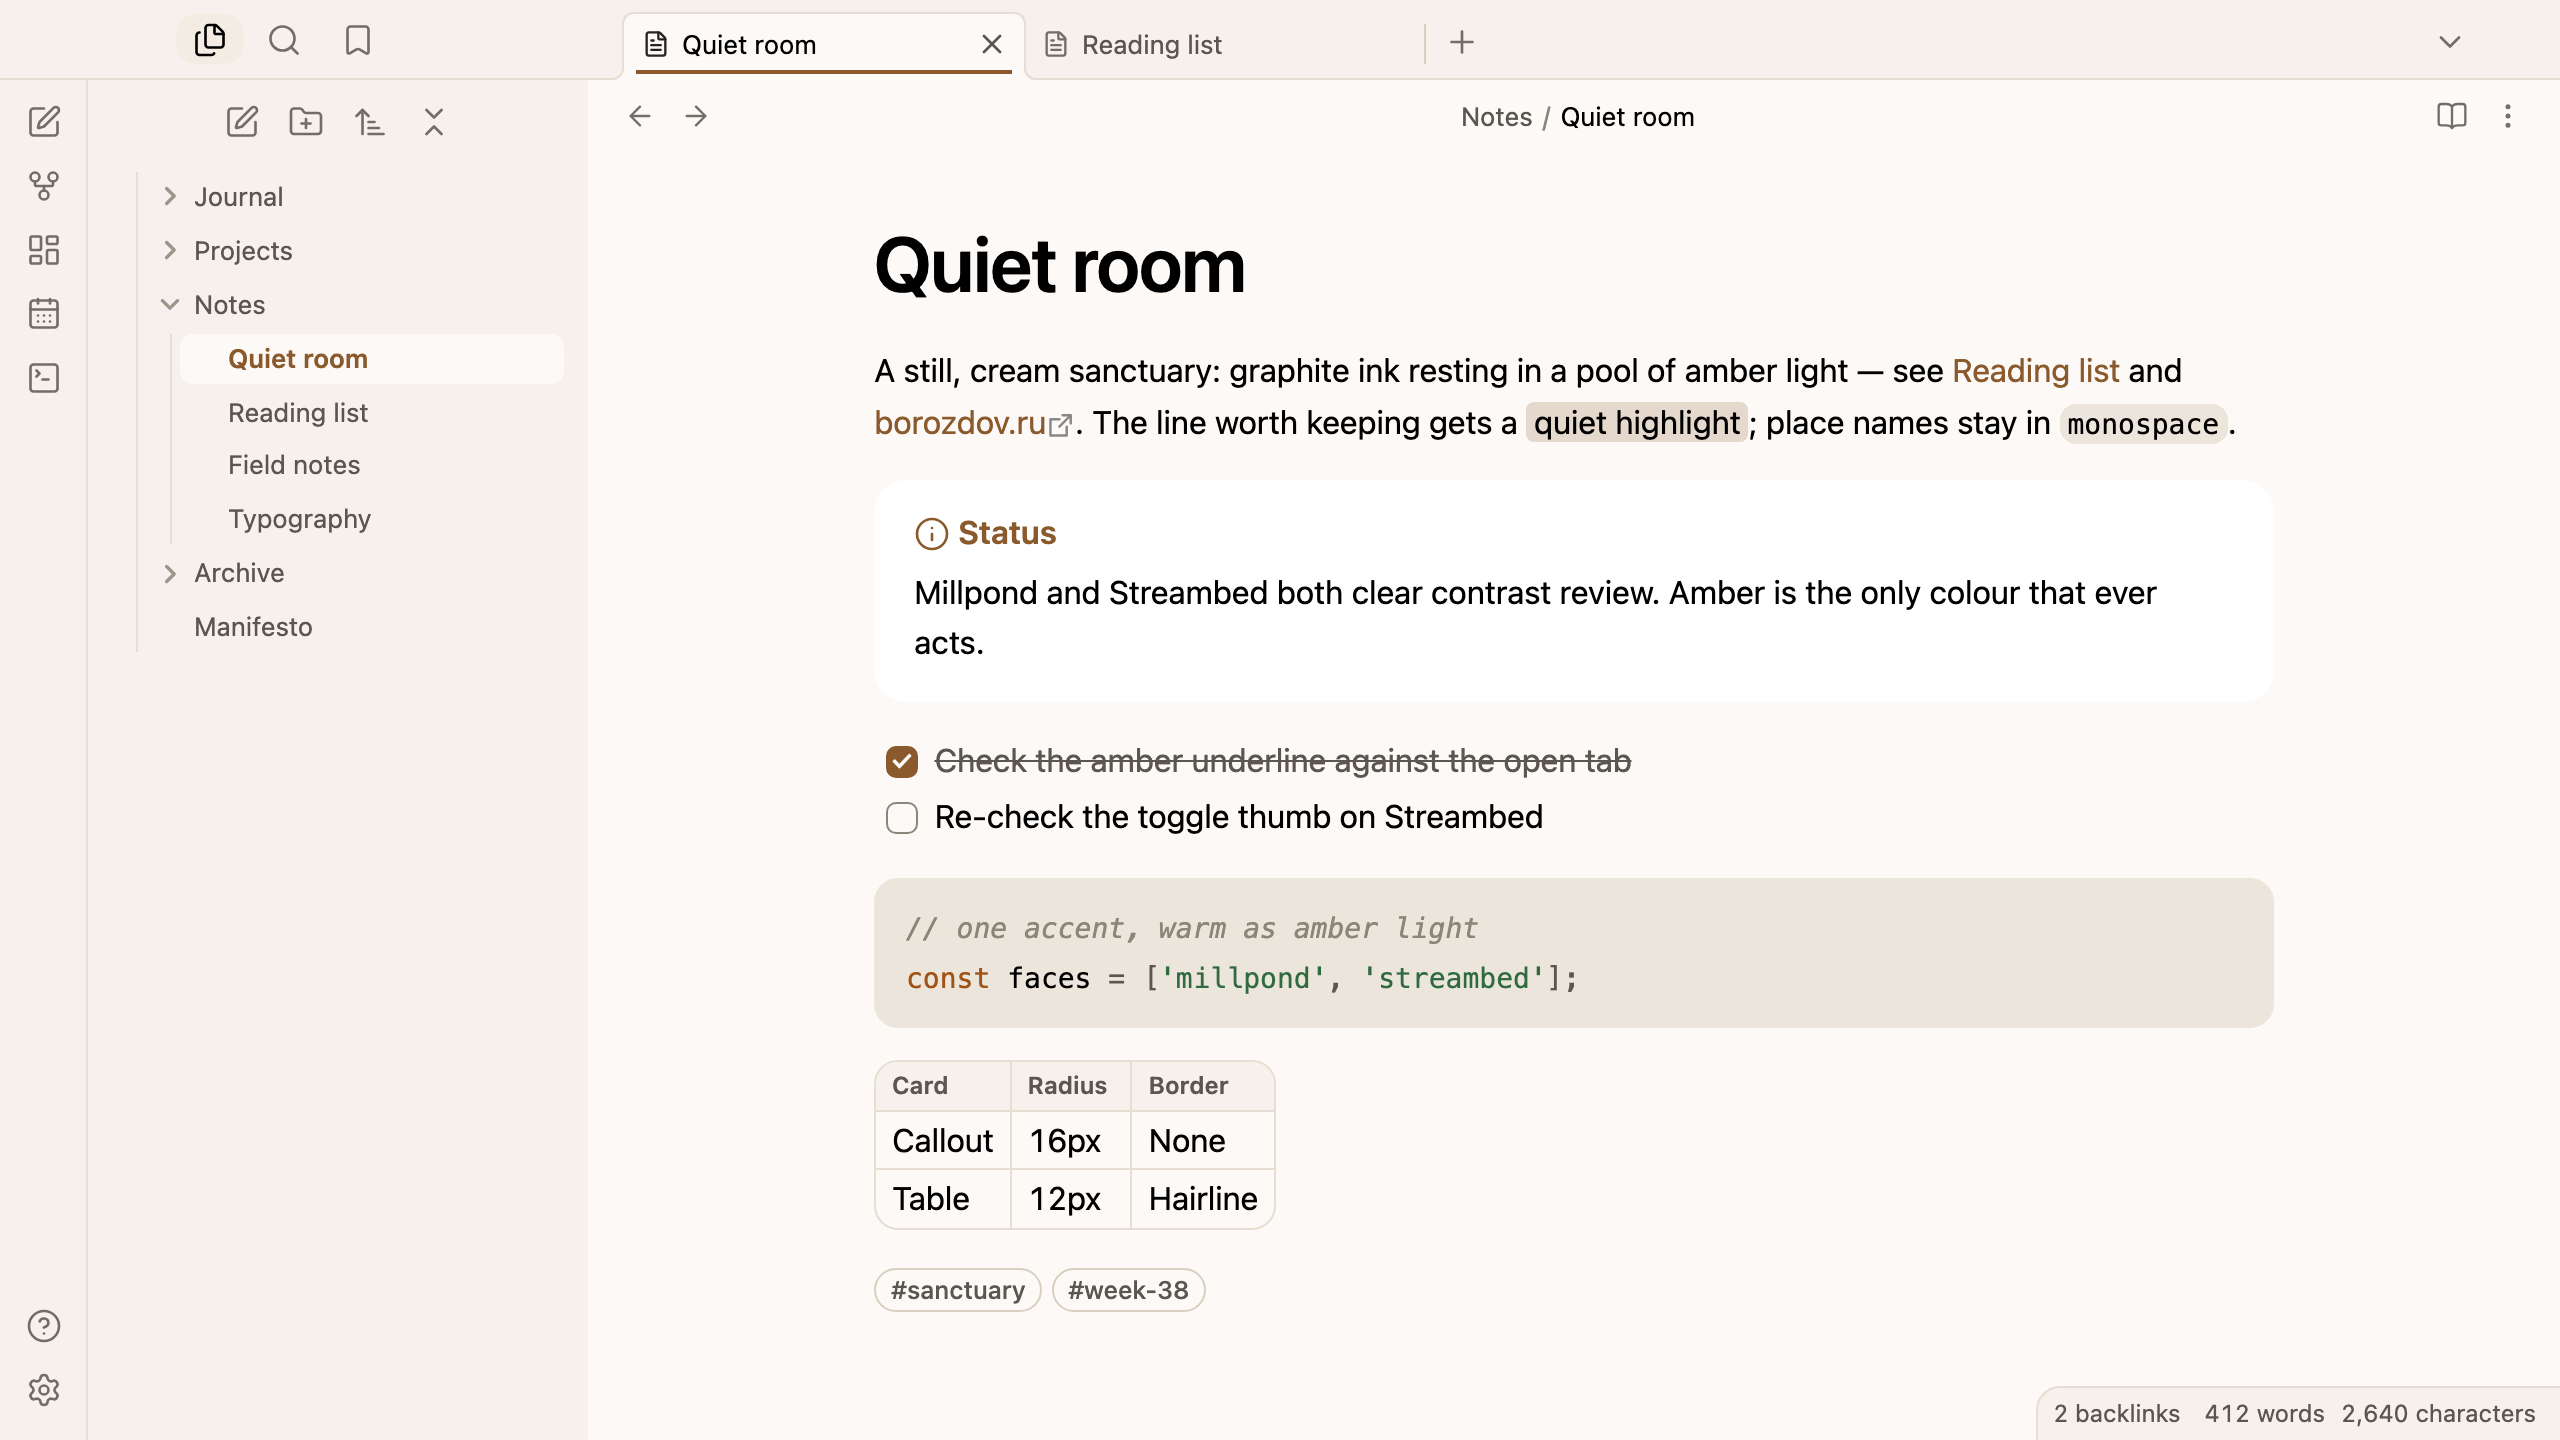Open Reading list in the file tree

click(372, 413)
